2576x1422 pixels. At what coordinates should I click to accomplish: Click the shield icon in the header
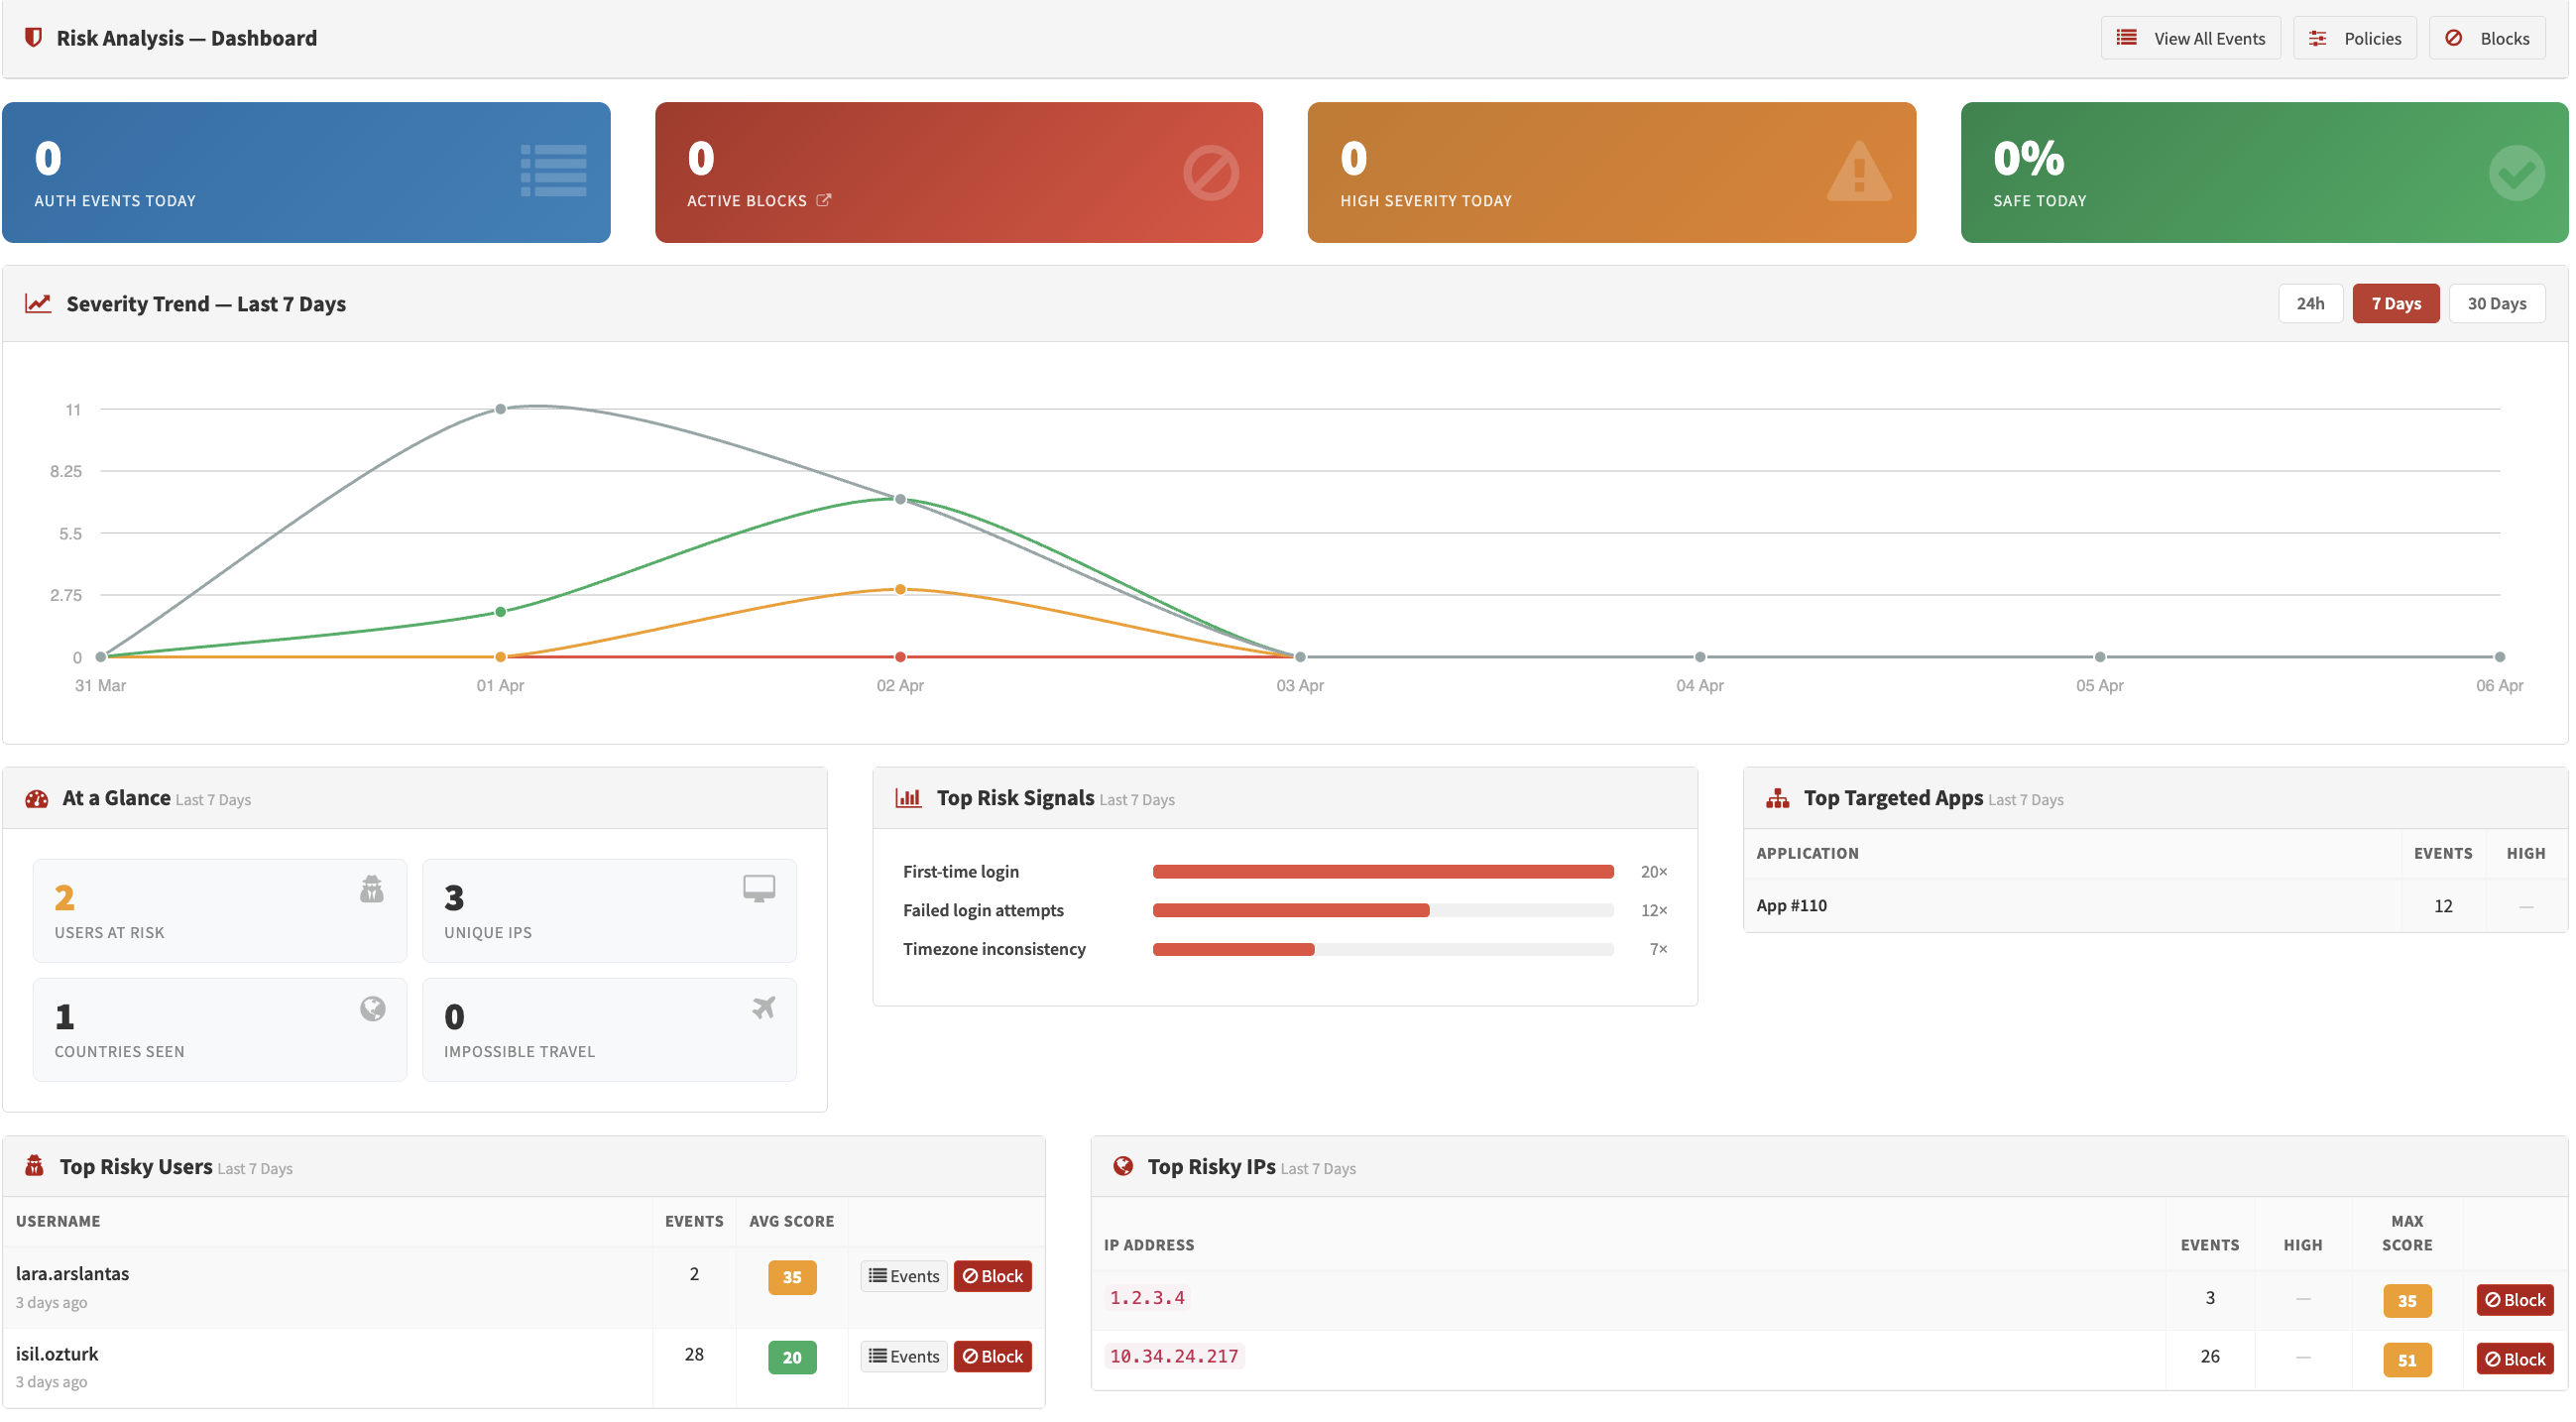(35, 38)
